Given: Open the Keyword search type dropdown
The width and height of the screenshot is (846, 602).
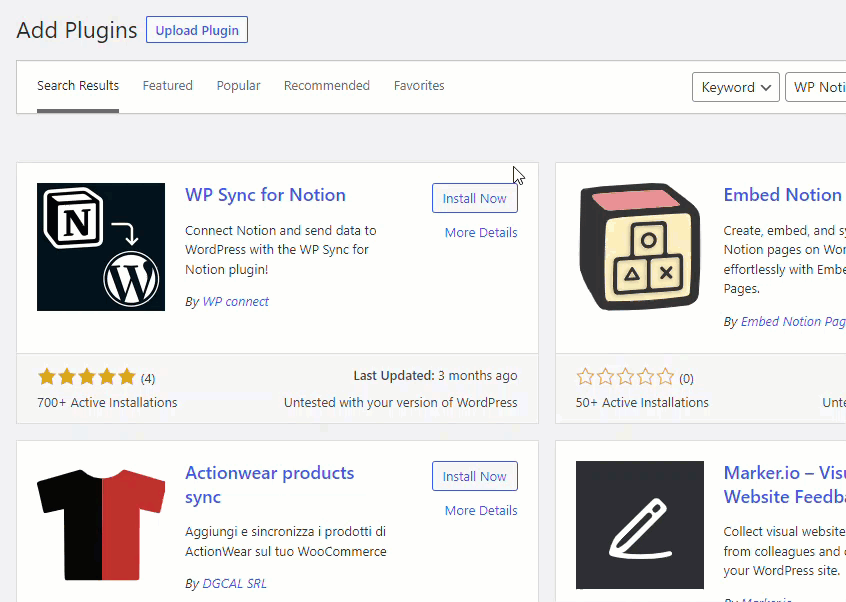Looking at the screenshot, I should click(x=735, y=87).
